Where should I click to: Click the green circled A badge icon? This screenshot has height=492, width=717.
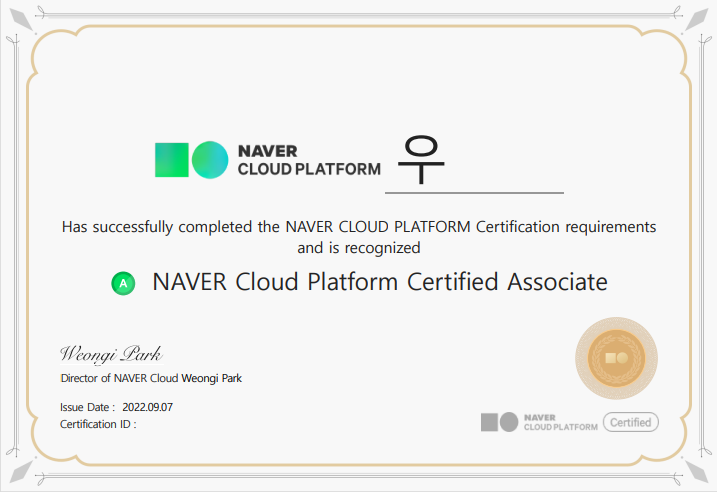coord(123,283)
